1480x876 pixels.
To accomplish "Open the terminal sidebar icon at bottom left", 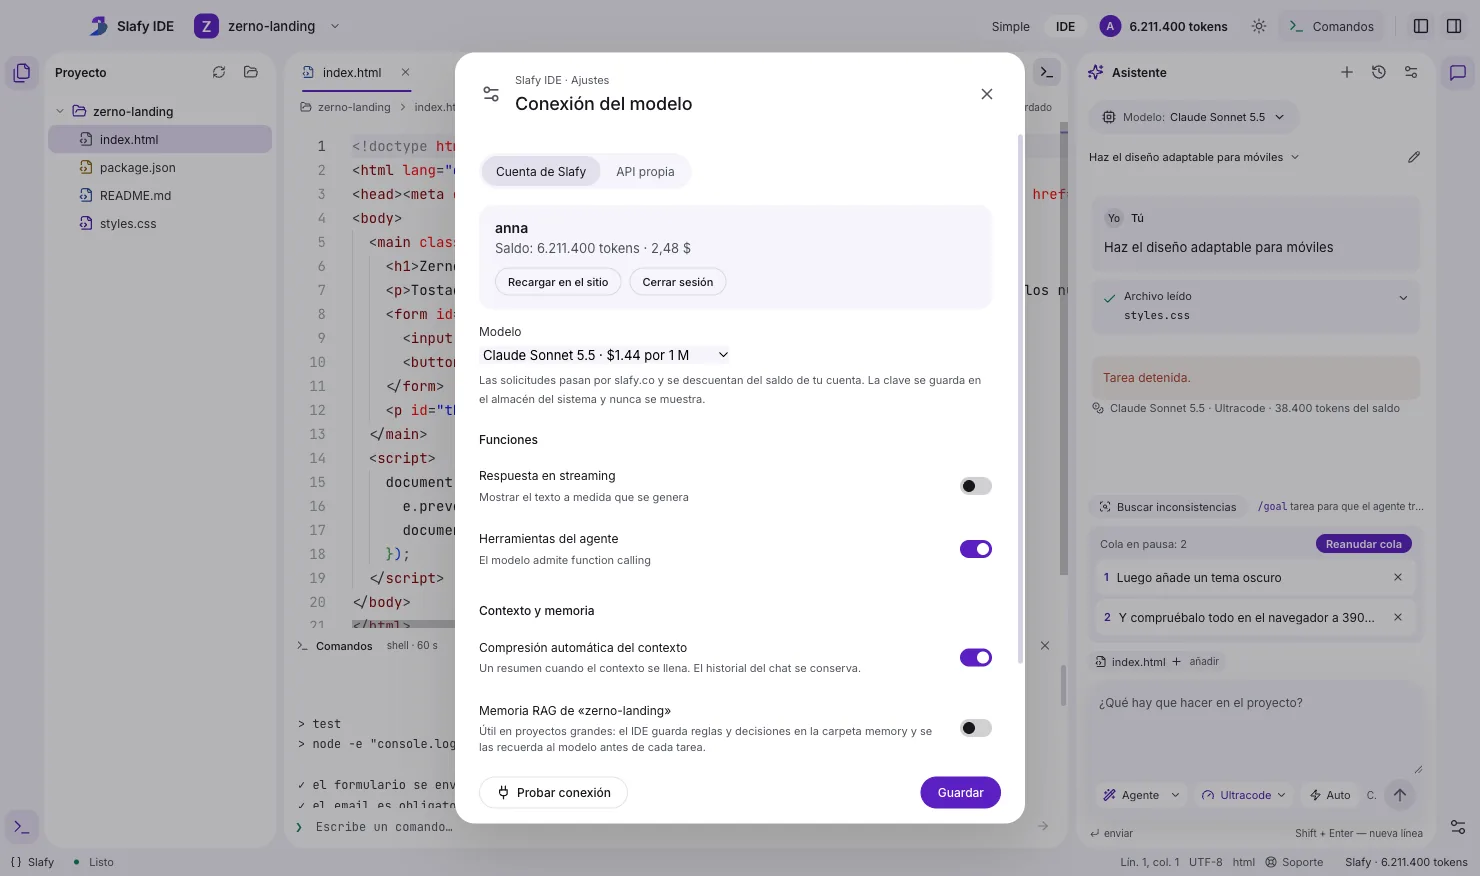I will coord(22,827).
